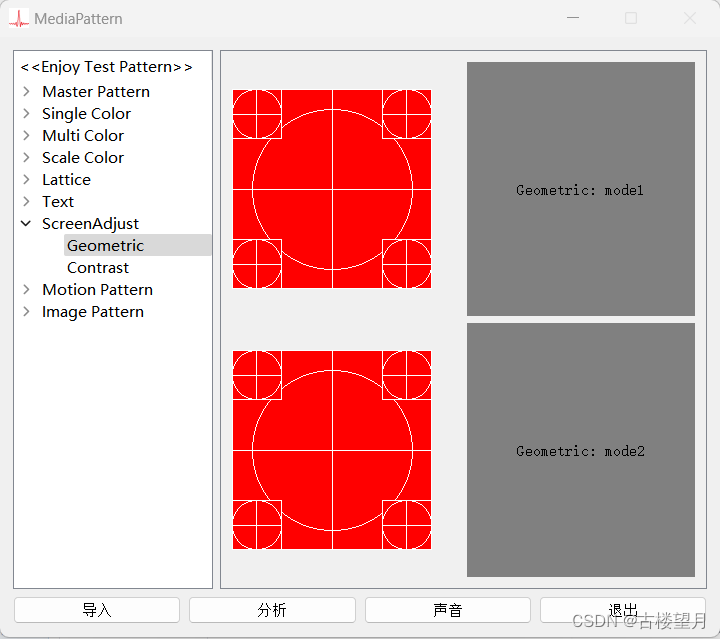Expand the Motion Pattern tree node
The height and width of the screenshot is (639, 720).
click(27, 290)
